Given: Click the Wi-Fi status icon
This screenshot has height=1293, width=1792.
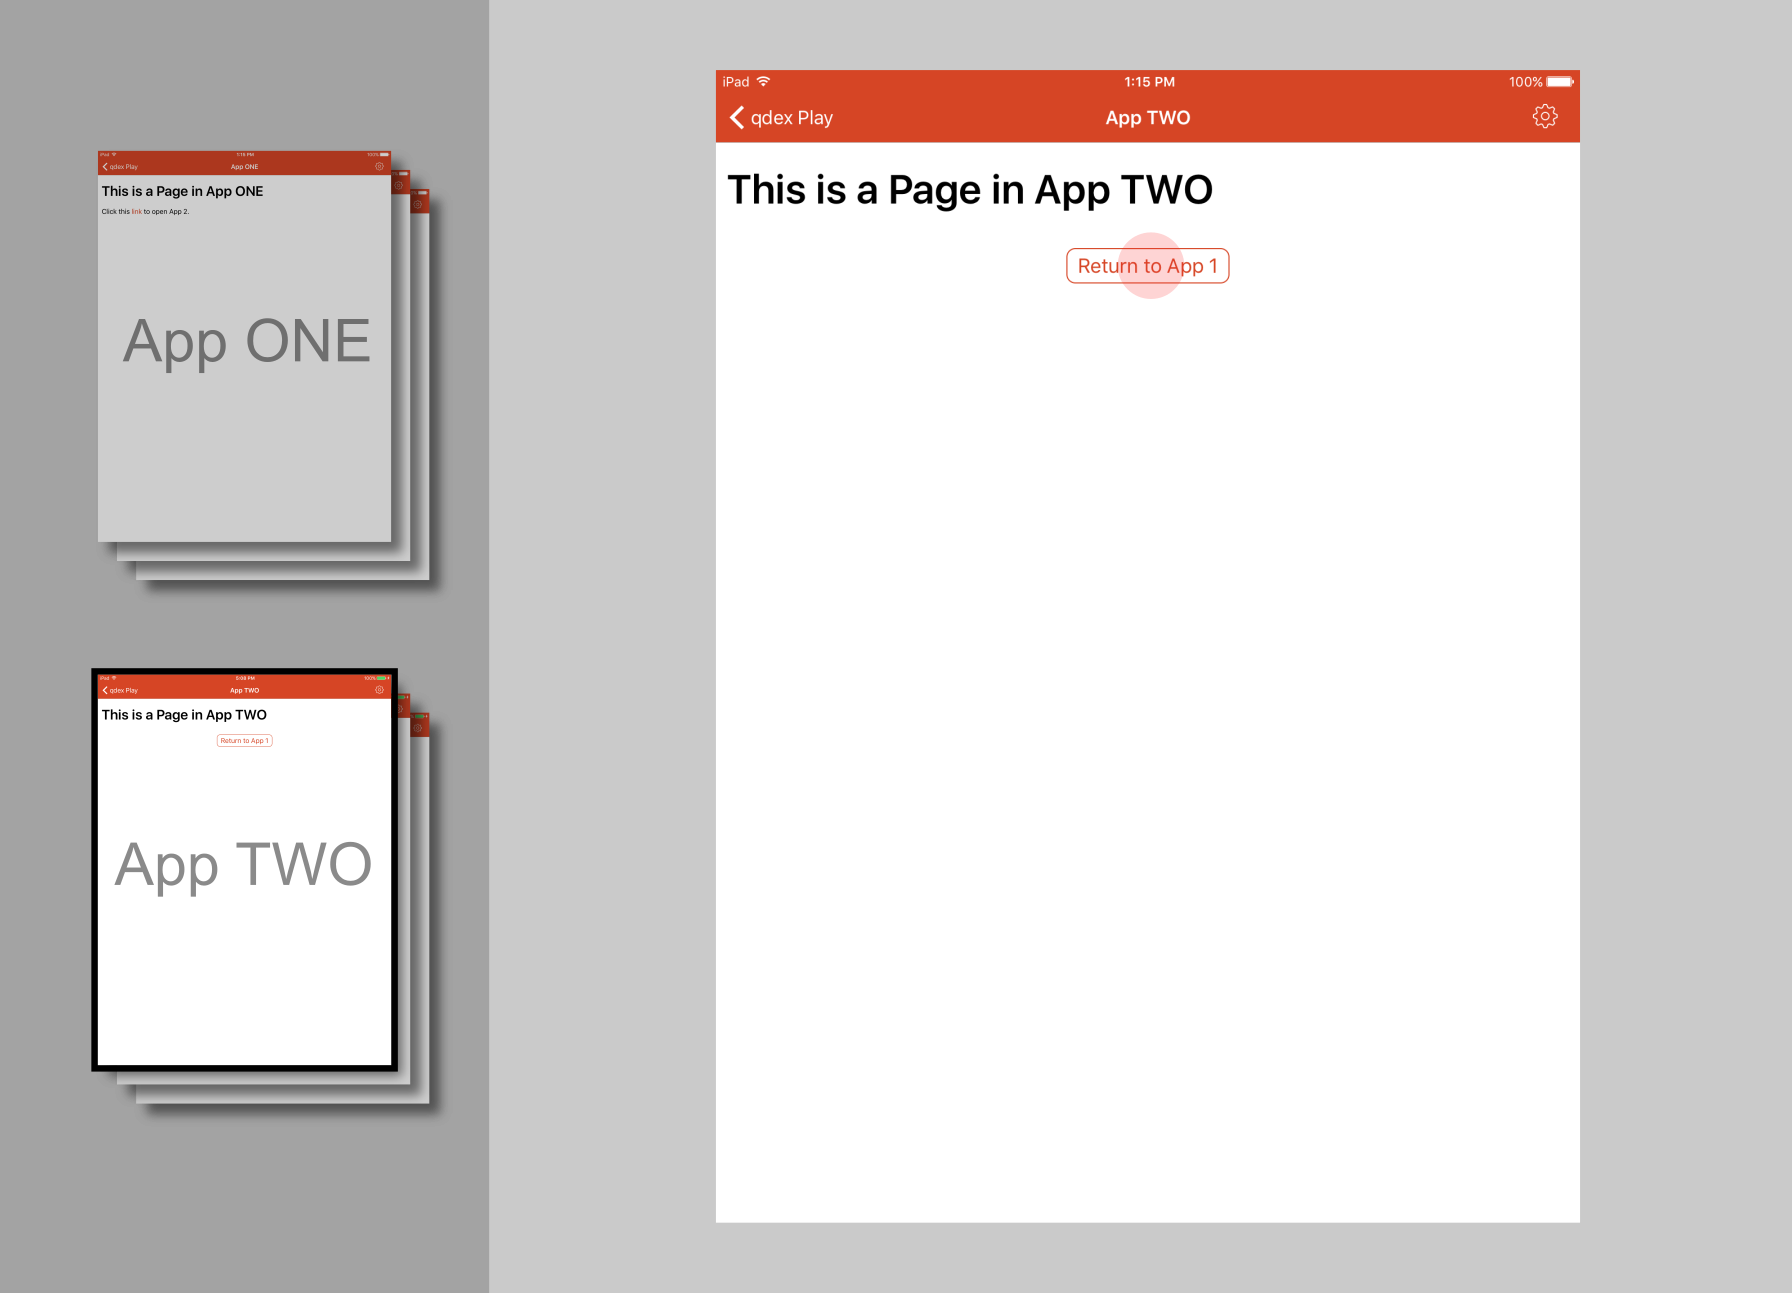Looking at the screenshot, I should (x=763, y=82).
